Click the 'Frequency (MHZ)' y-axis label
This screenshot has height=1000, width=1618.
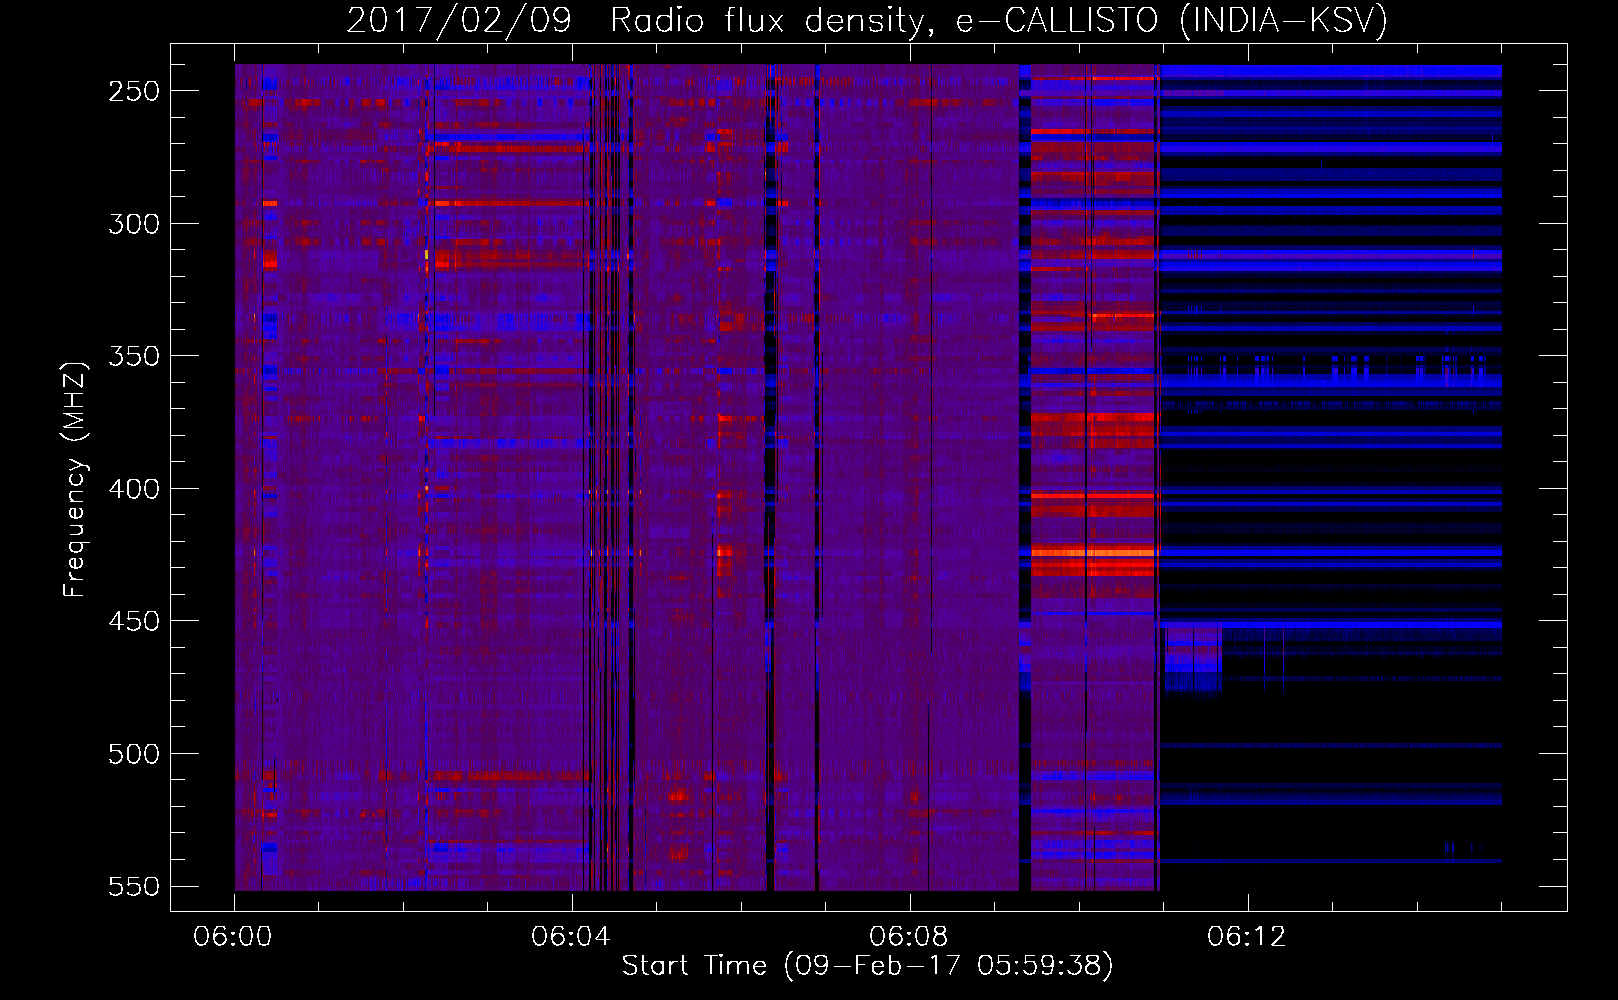pyautogui.click(x=75, y=479)
